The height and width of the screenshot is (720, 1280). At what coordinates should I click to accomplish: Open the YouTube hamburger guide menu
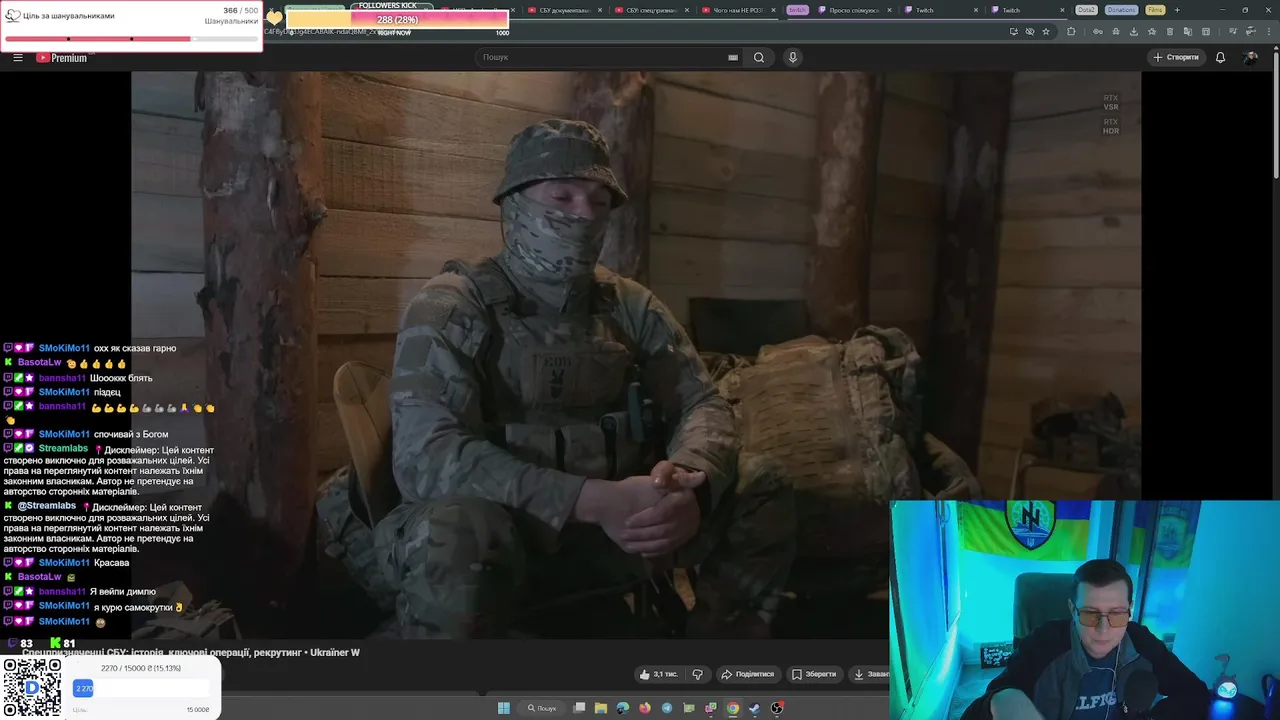click(x=17, y=57)
